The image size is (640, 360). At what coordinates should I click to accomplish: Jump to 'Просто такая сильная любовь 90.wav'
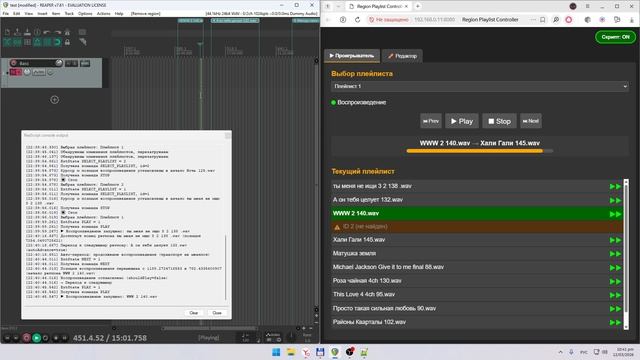(615, 309)
